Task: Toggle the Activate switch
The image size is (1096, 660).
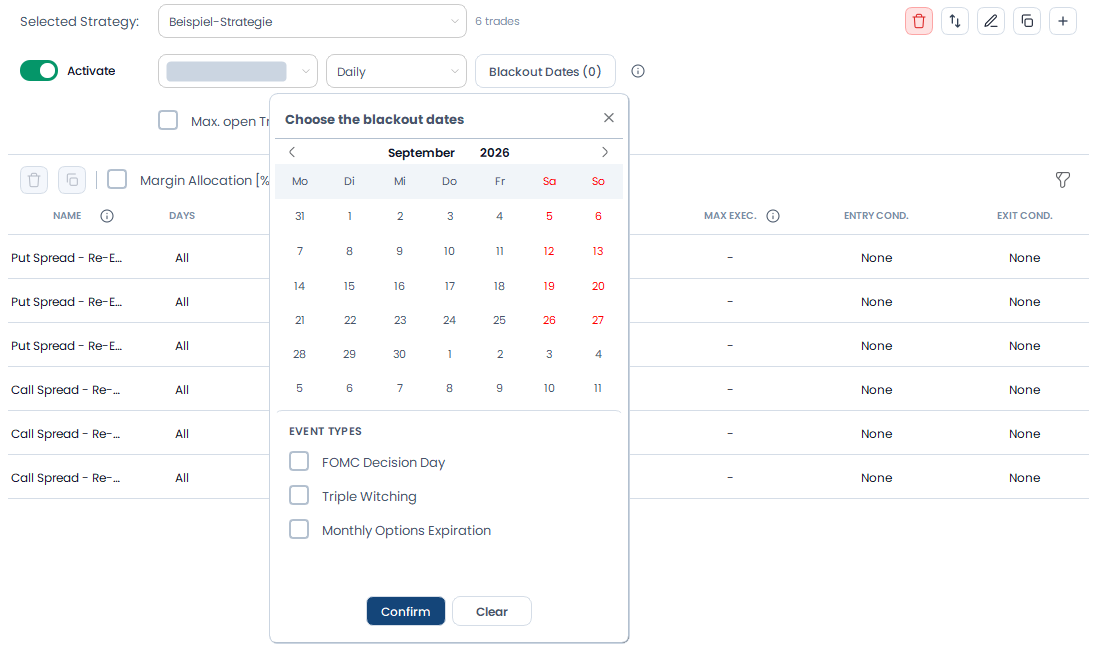Action: coord(38,71)
